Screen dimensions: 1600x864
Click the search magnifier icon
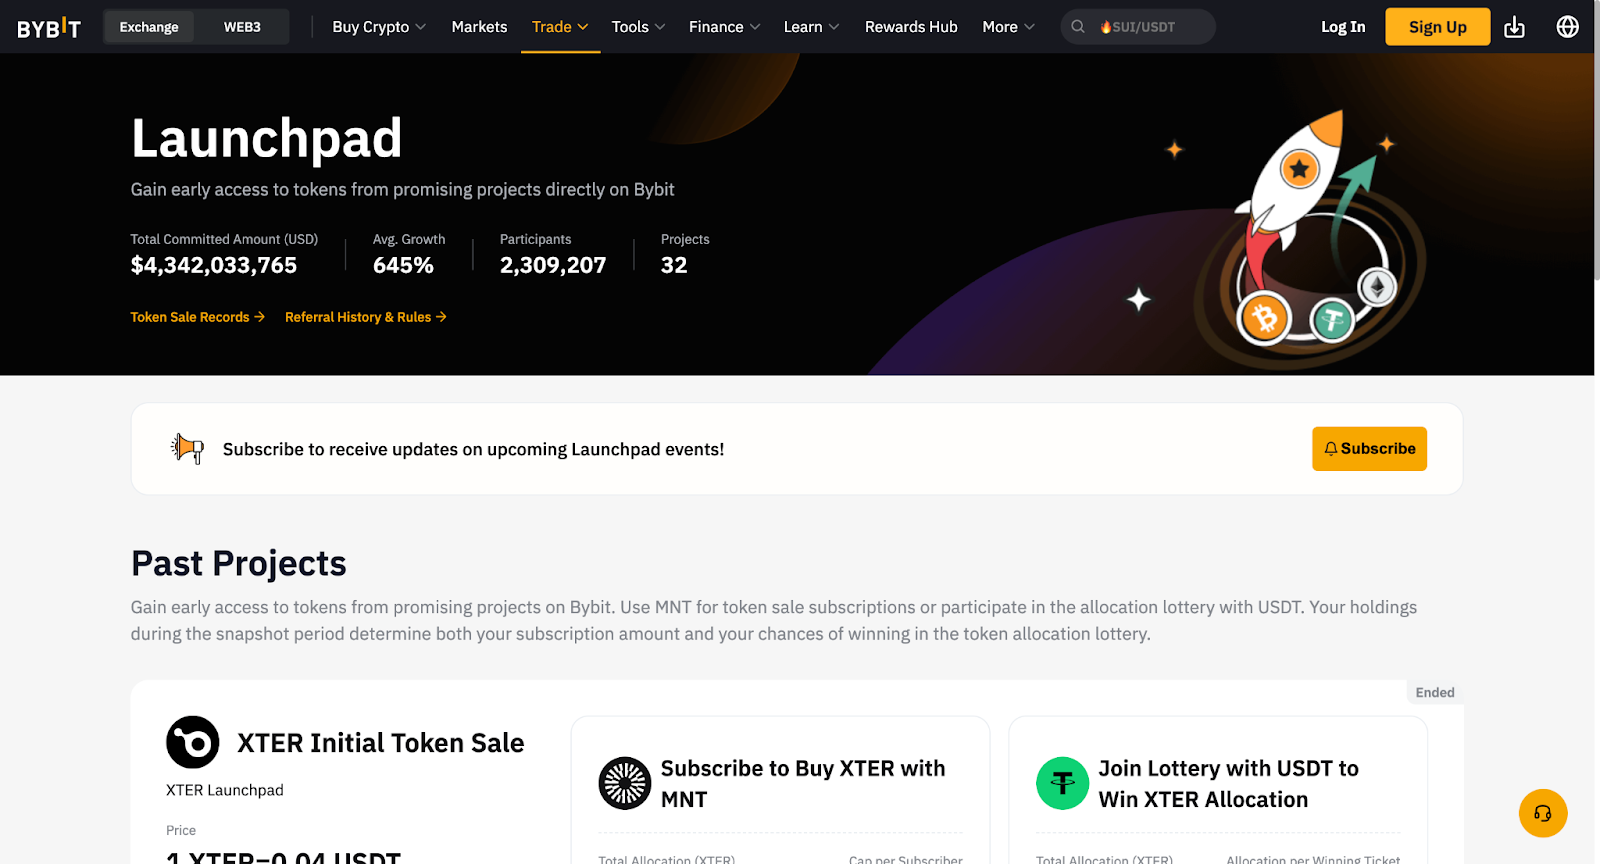(x=1078, y=27)
